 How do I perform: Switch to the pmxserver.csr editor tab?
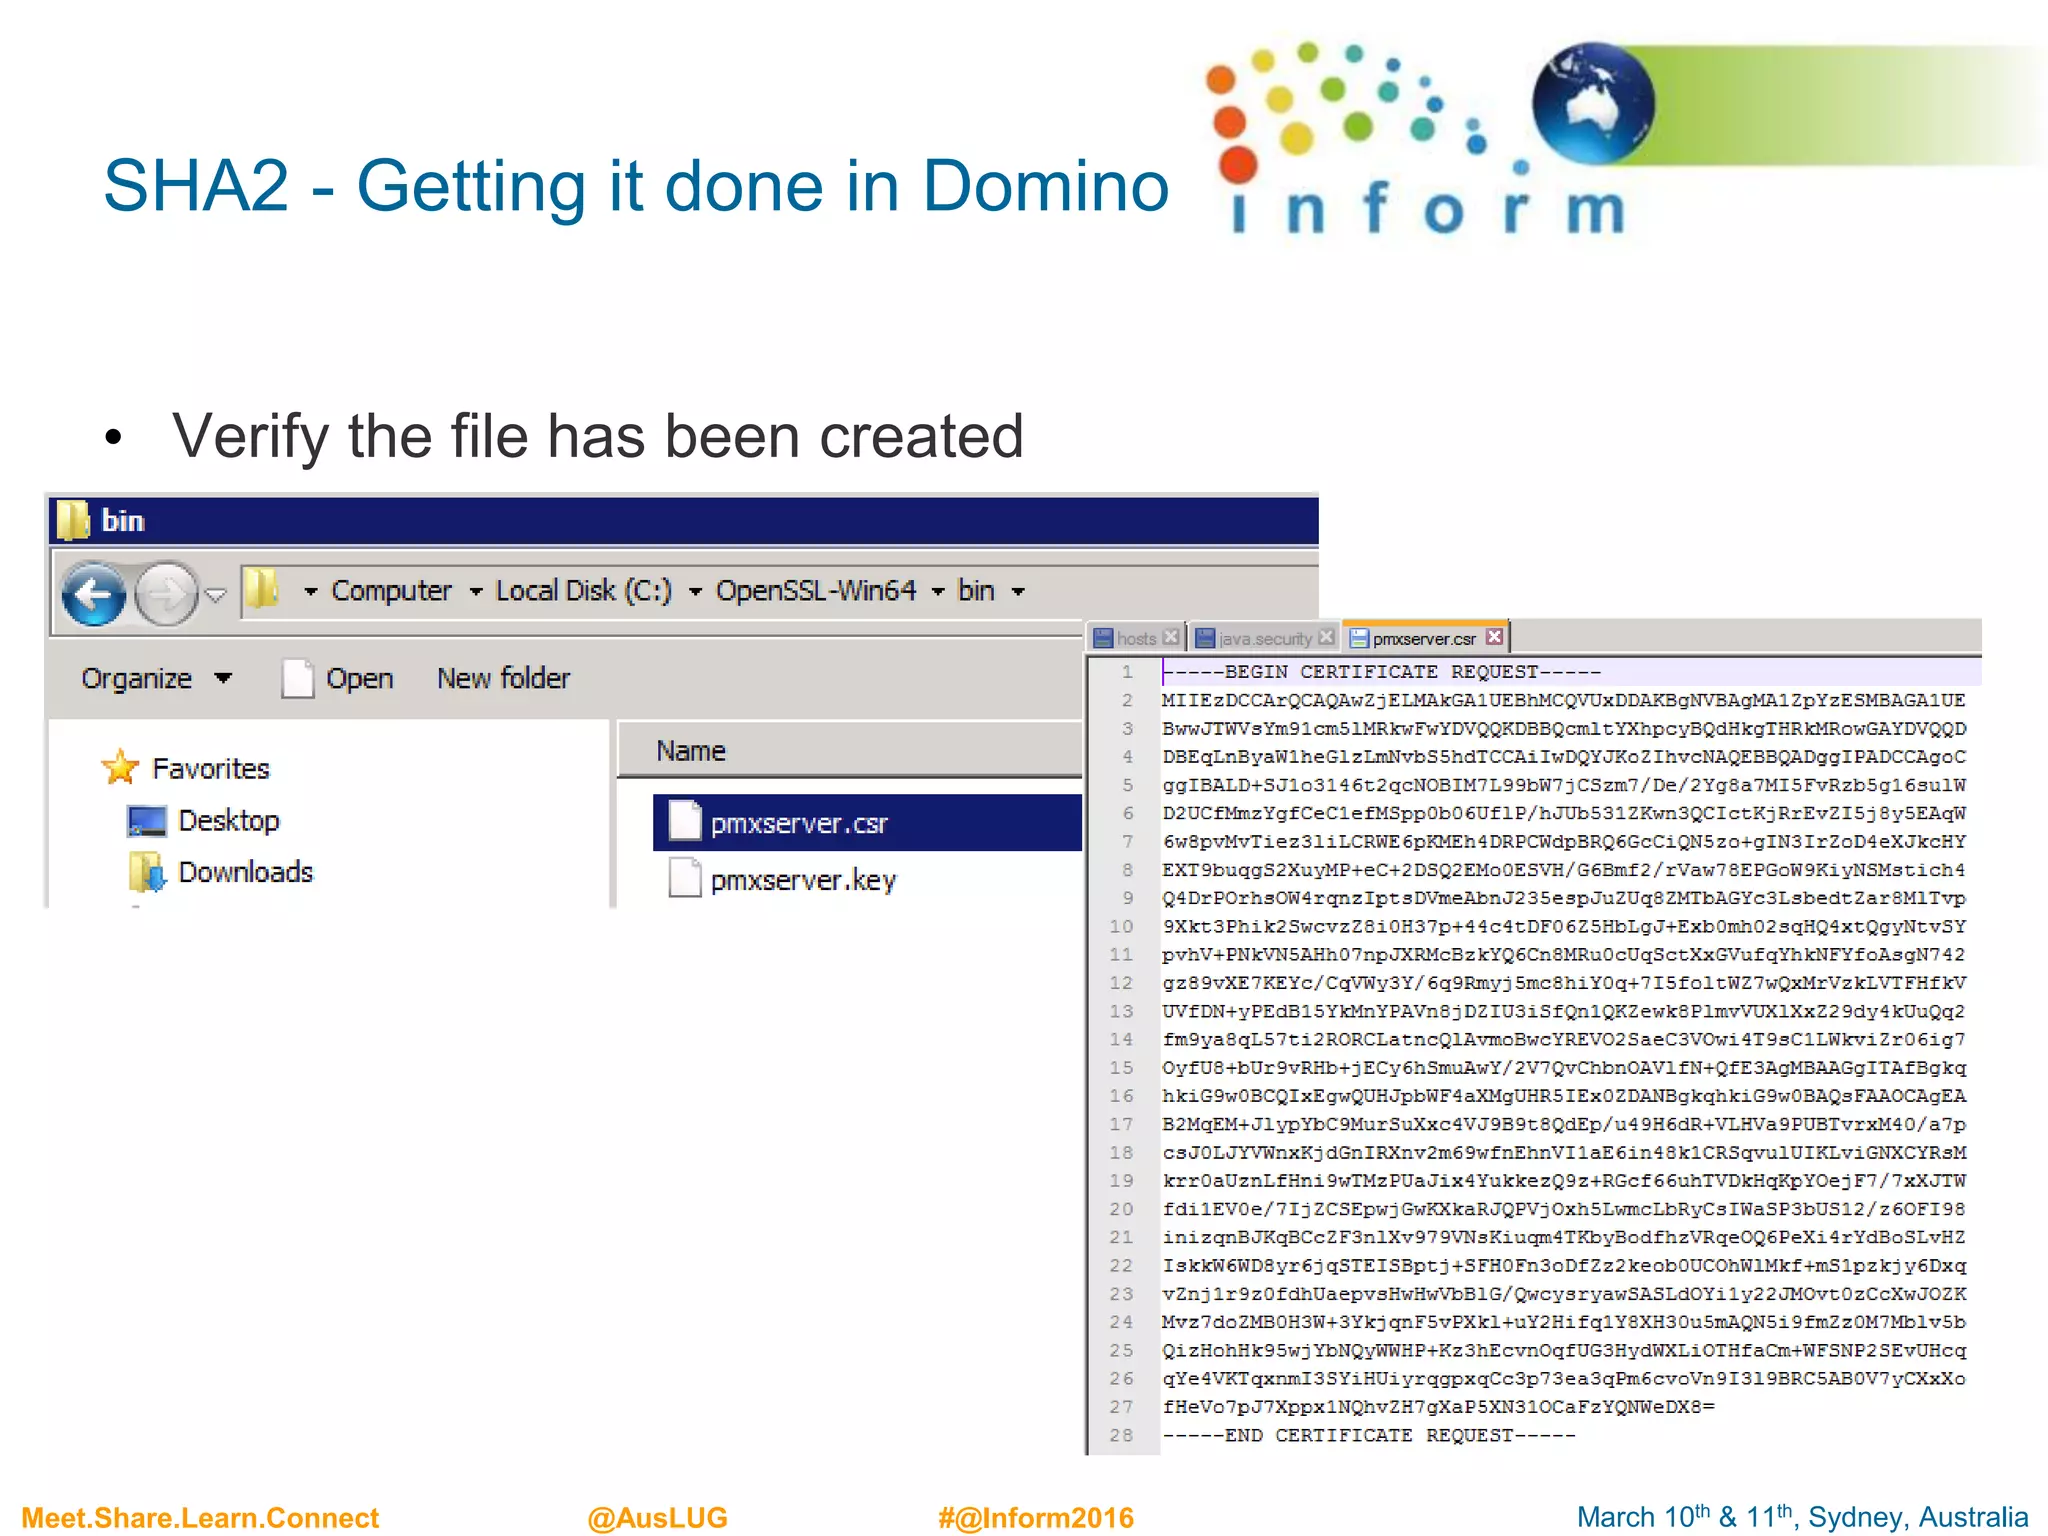pos(1423,639)
